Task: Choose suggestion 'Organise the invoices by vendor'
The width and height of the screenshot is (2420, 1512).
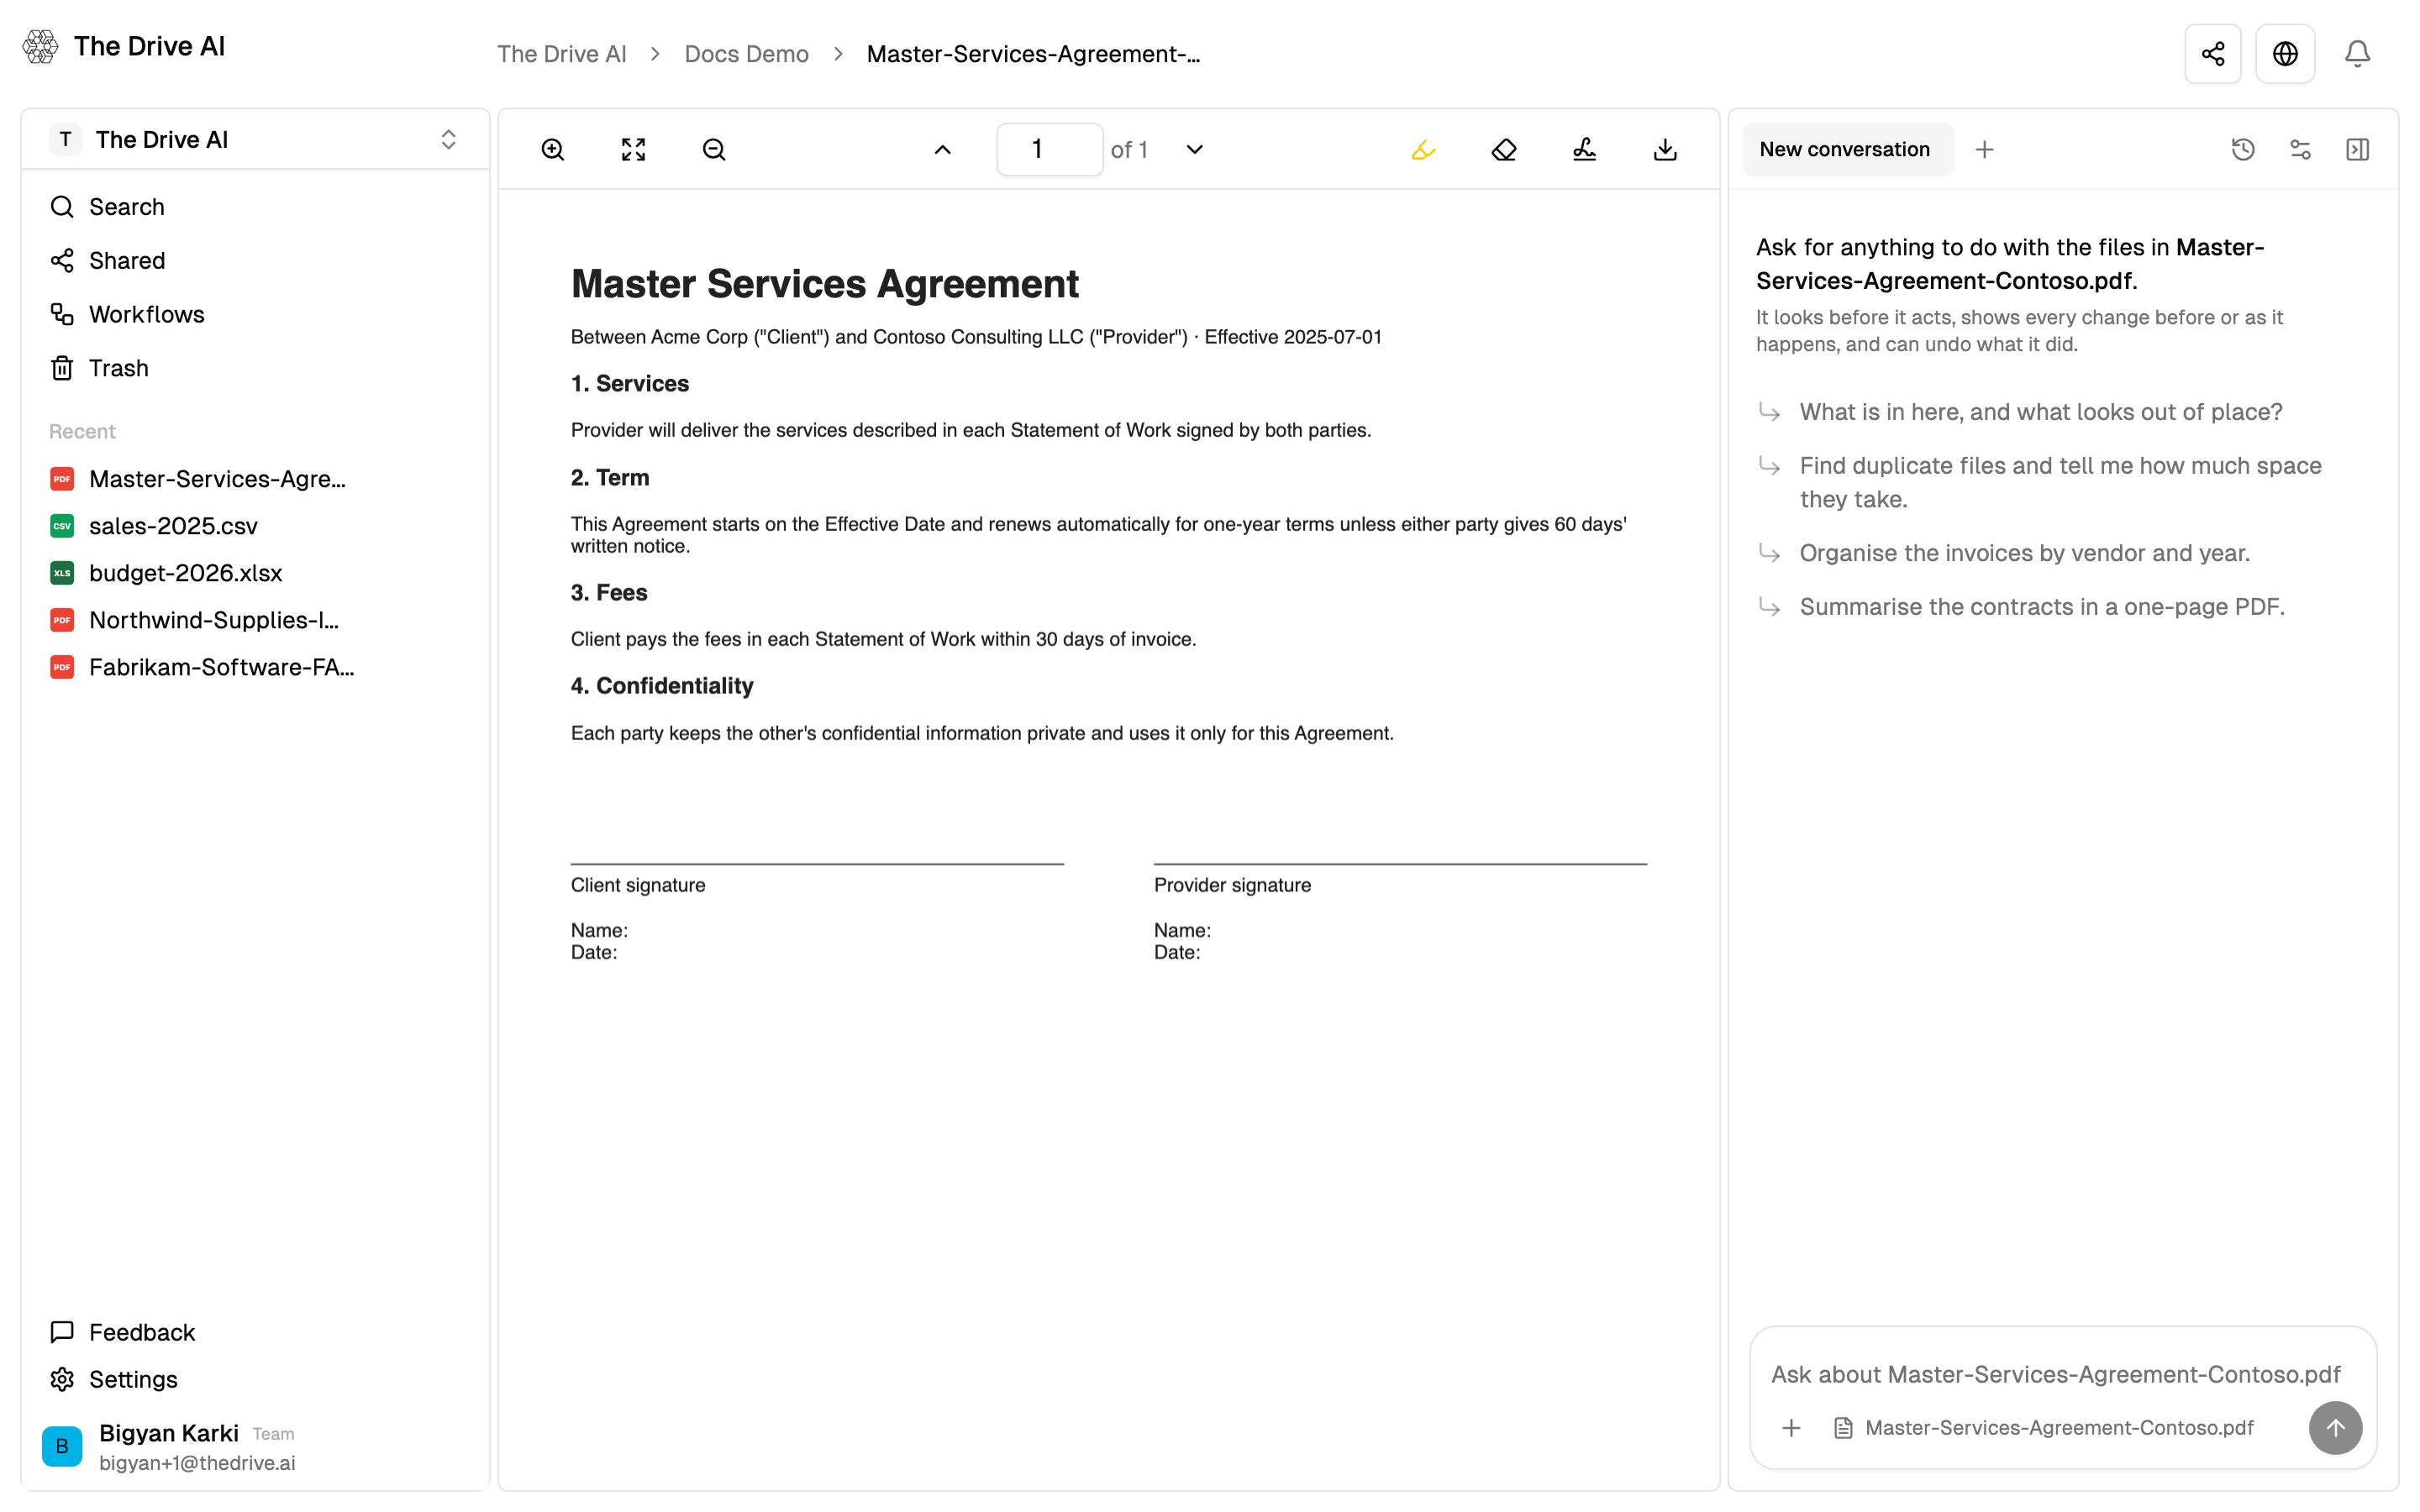Action: (x=2025, y=553)
